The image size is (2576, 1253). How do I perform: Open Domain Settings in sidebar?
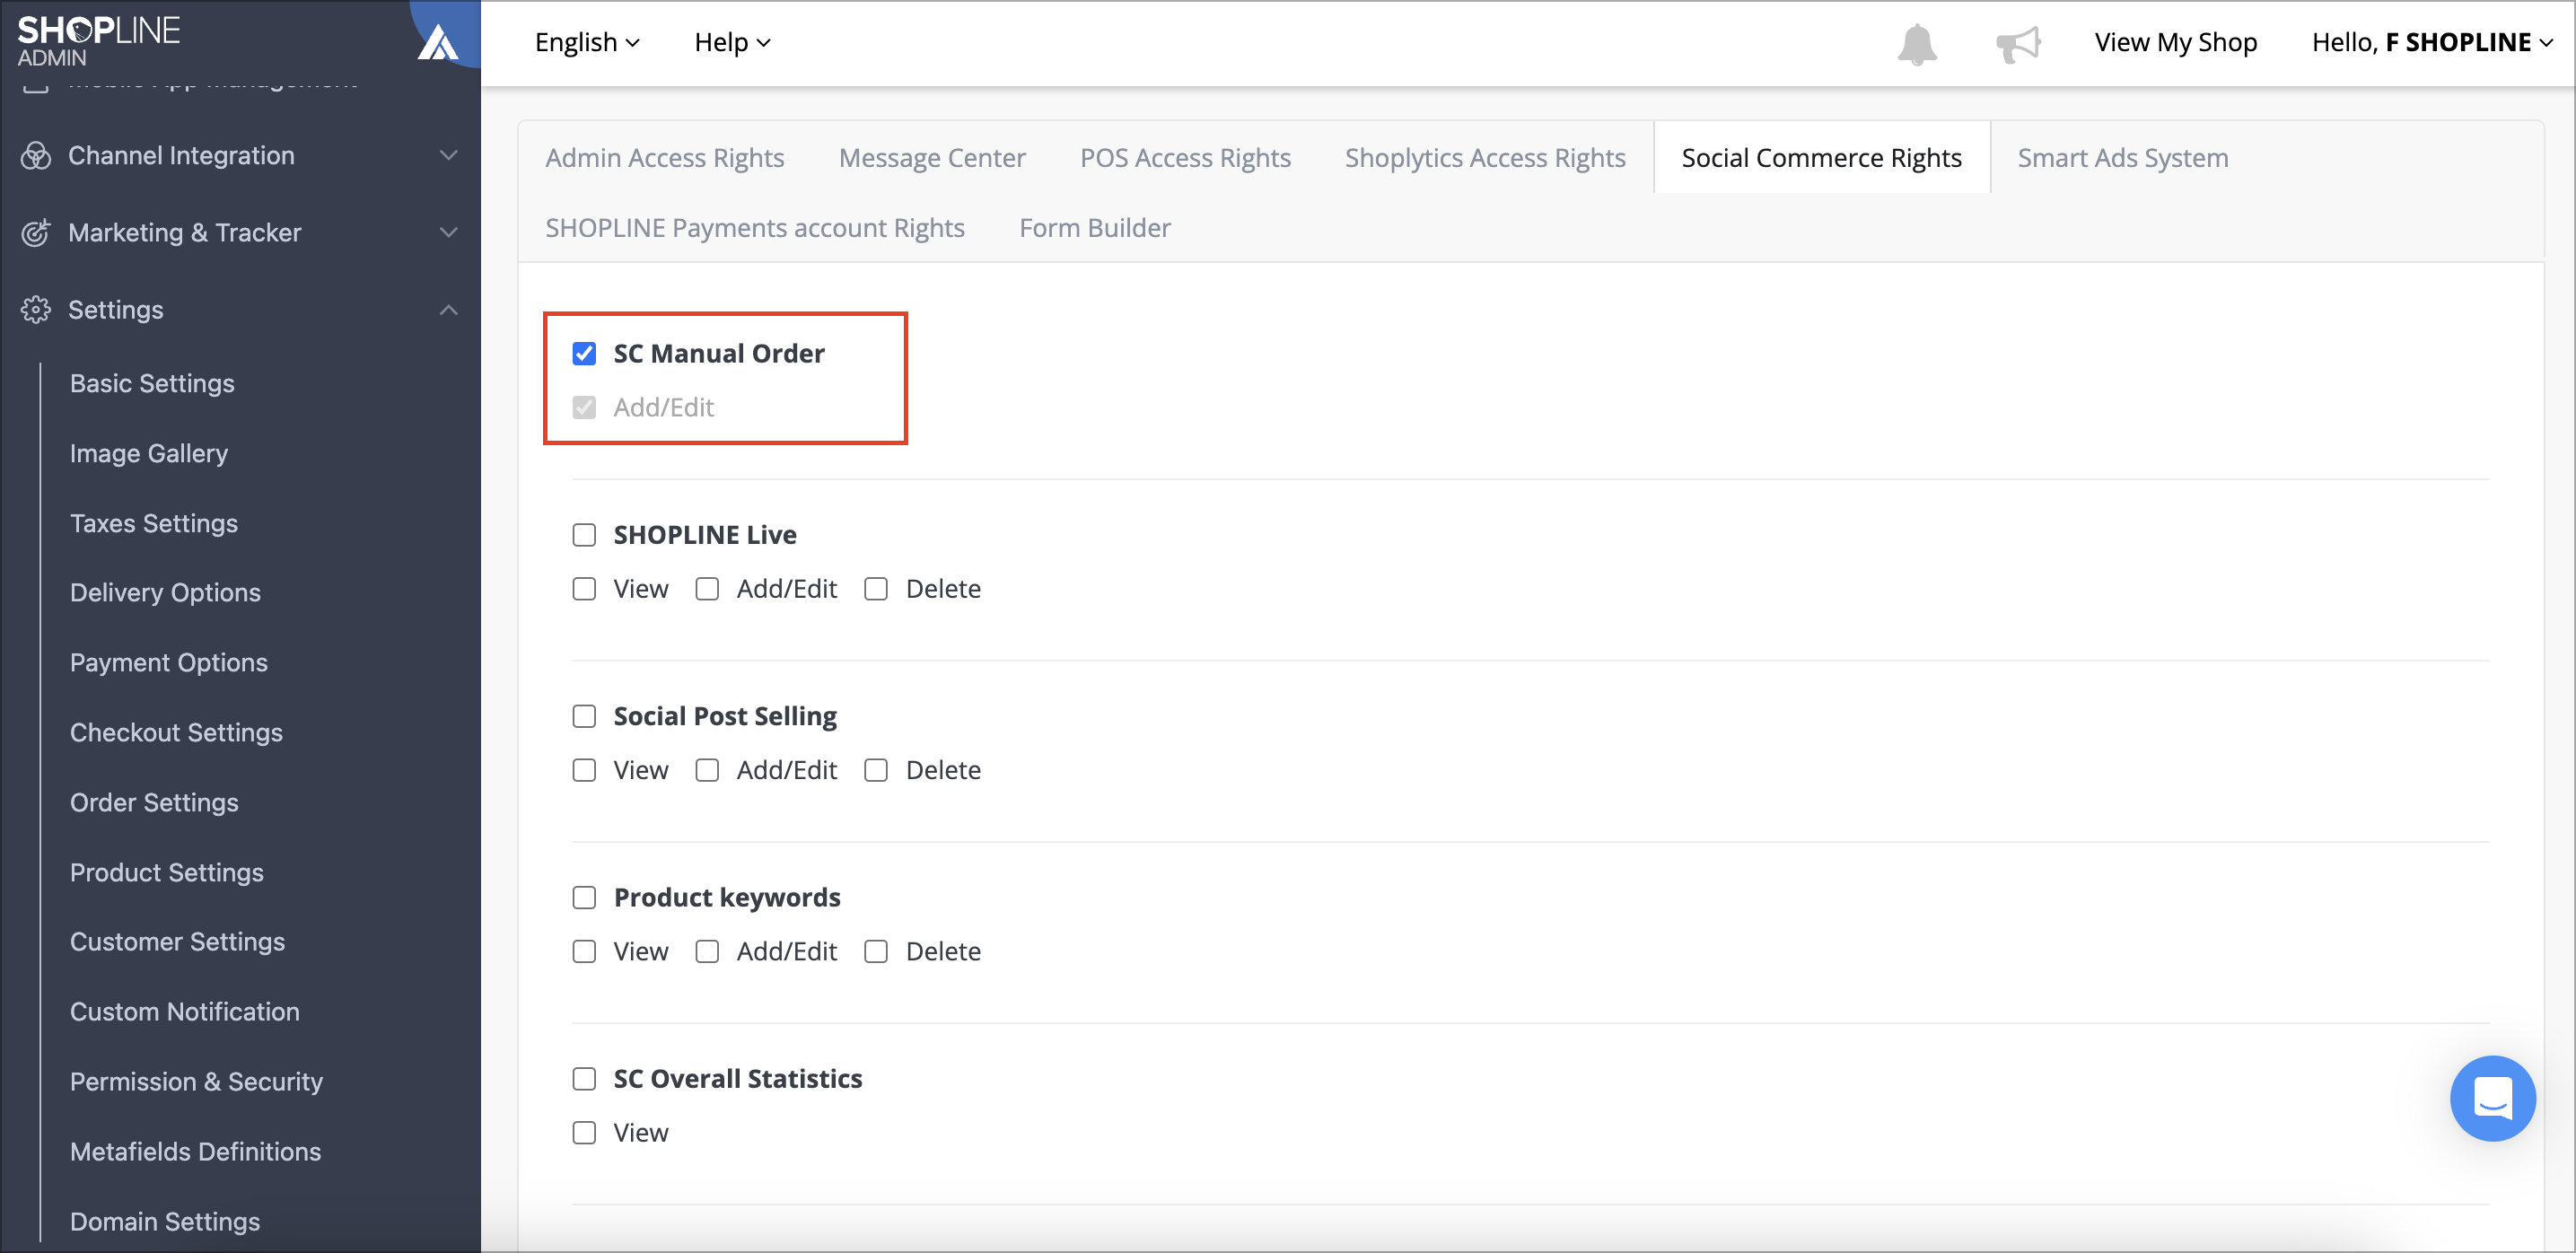(x=165, y=1221)
